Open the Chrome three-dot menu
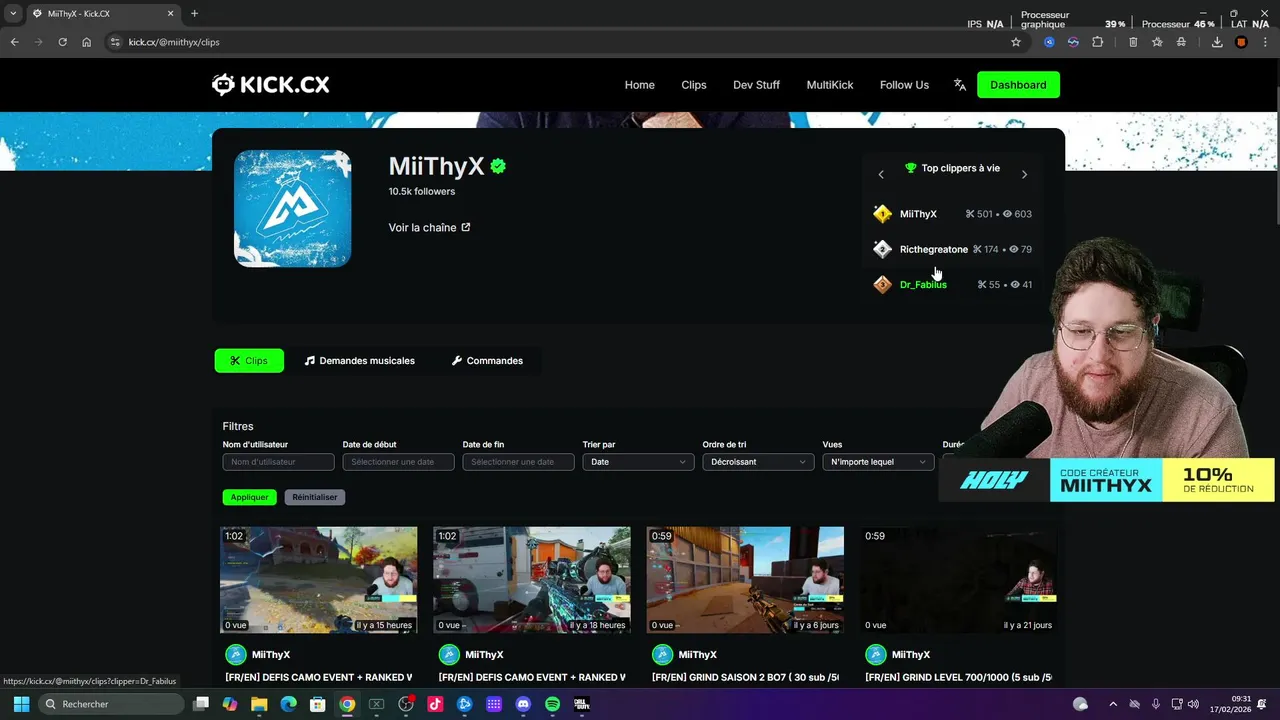This screenshot has width=1280, height=720. coord(1265,42)
